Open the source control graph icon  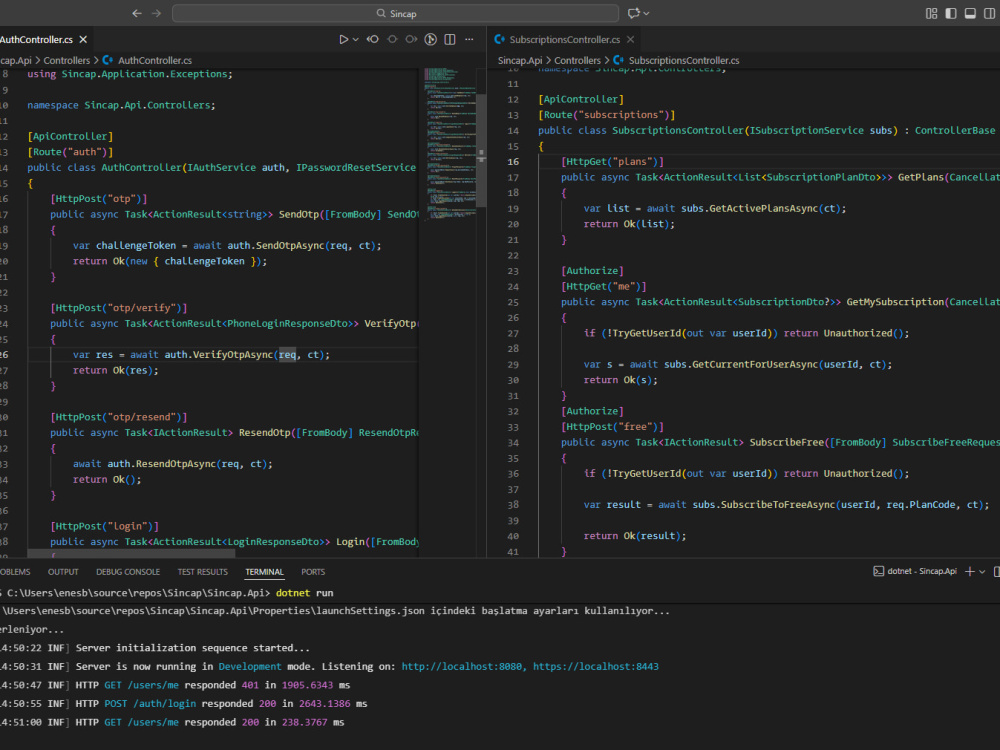click(x=431, y=40)
